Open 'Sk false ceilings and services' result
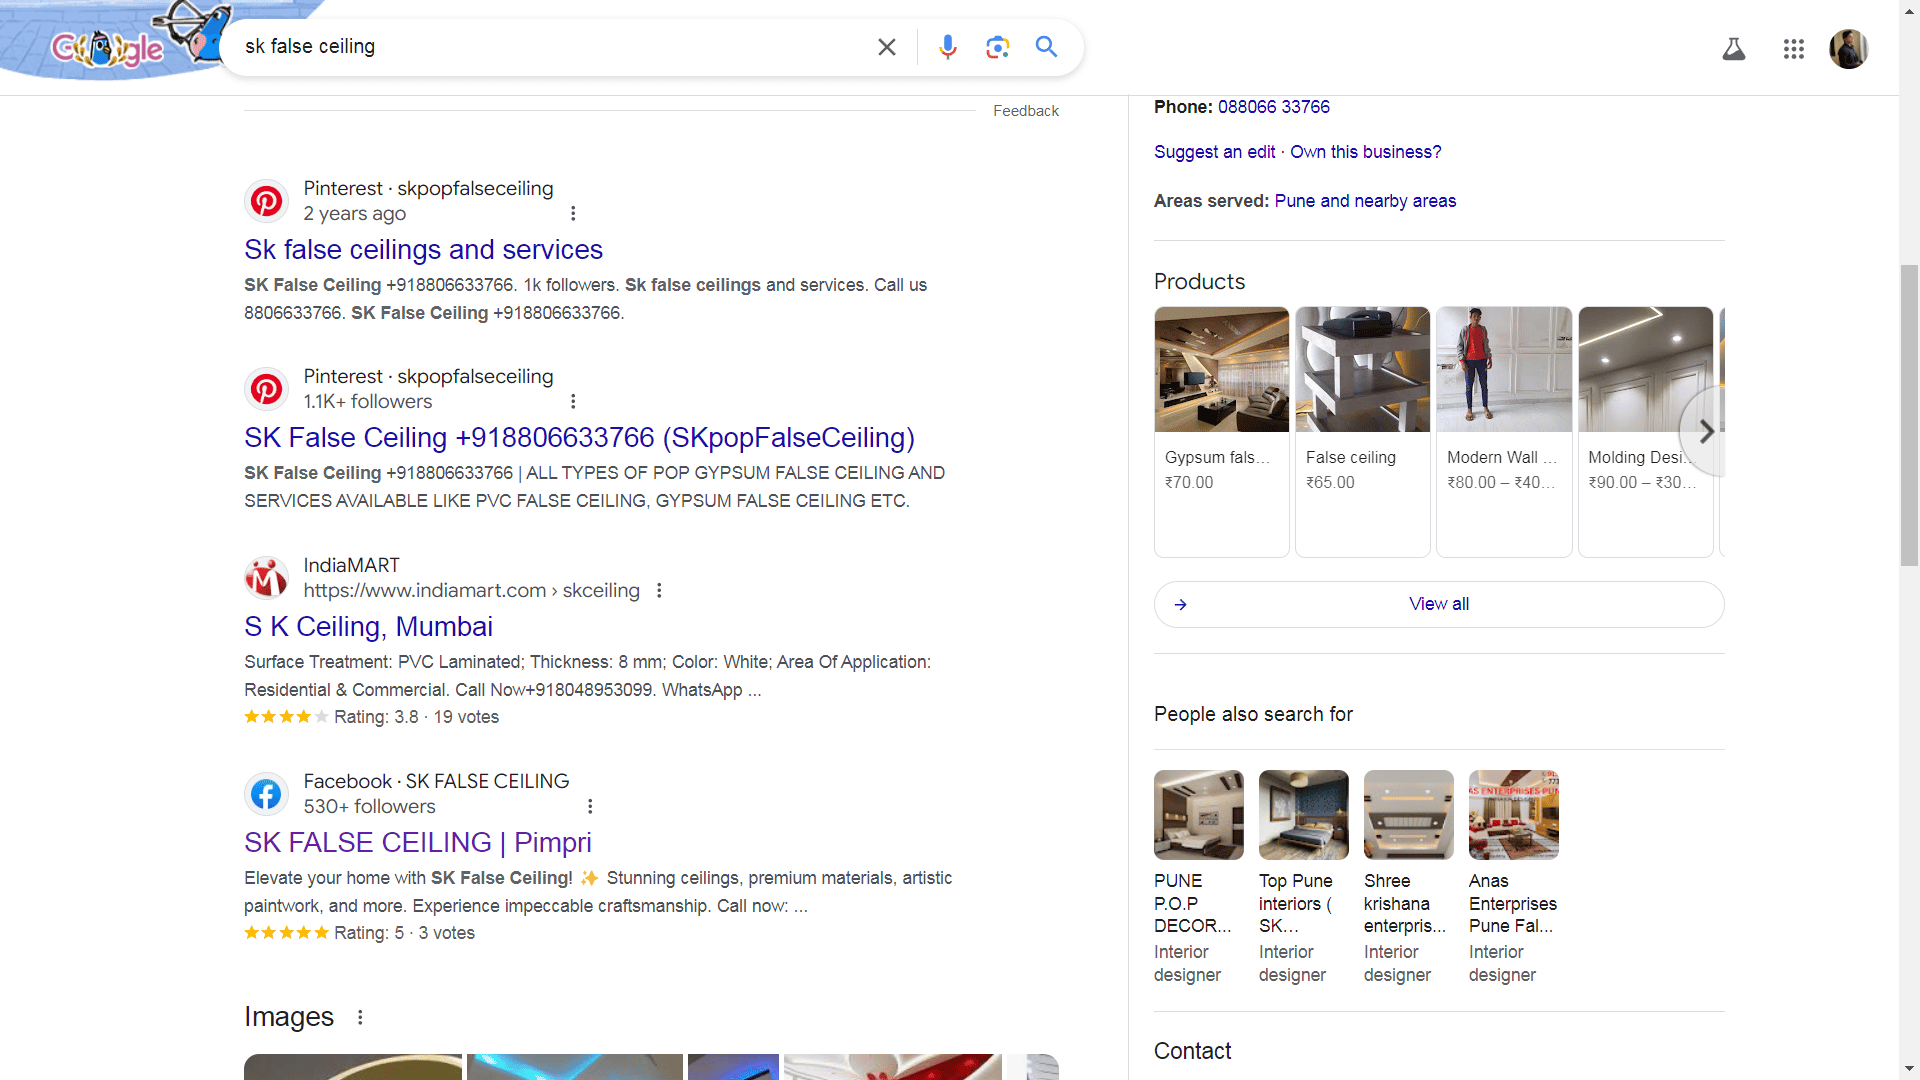The width and height of the screenshot is (1920, 1080). (423, 249)
